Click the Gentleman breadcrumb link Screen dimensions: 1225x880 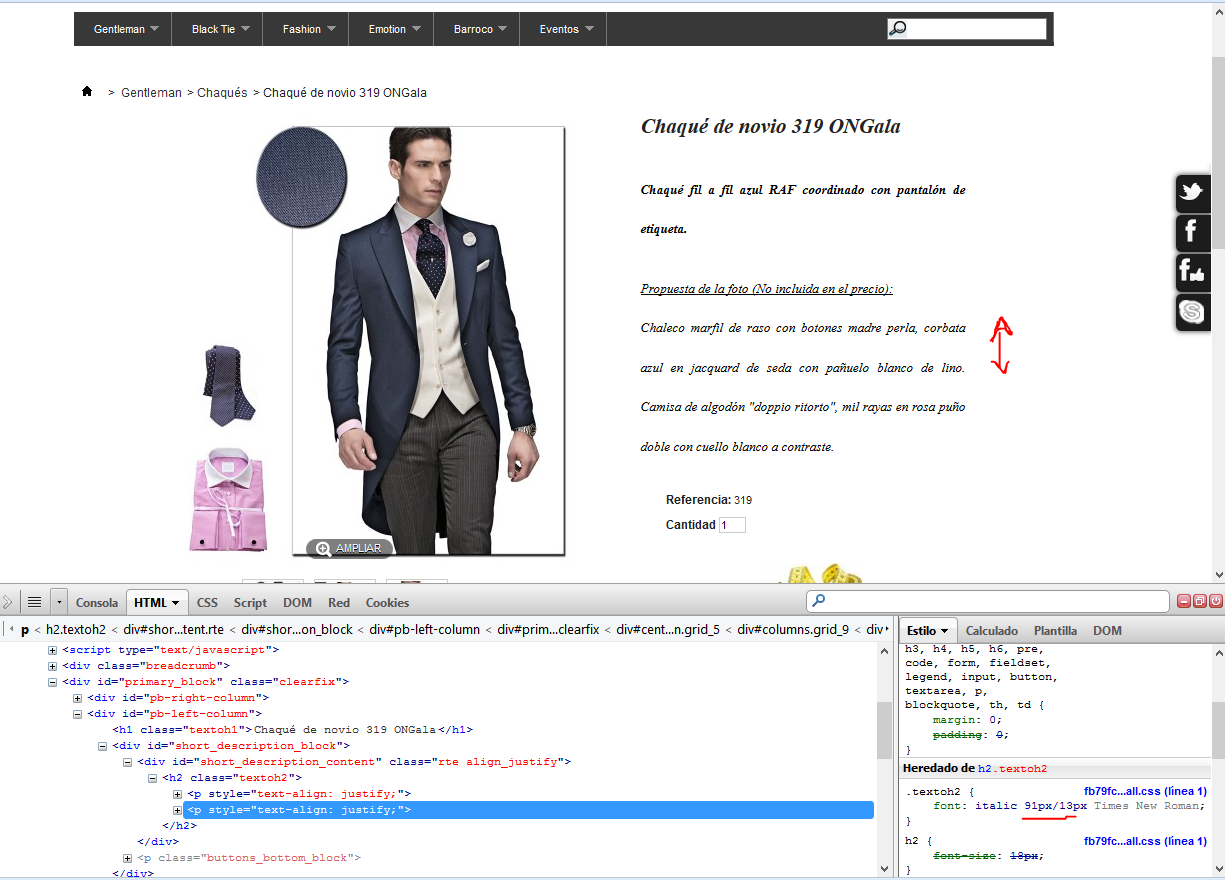(x=151, y=92)
